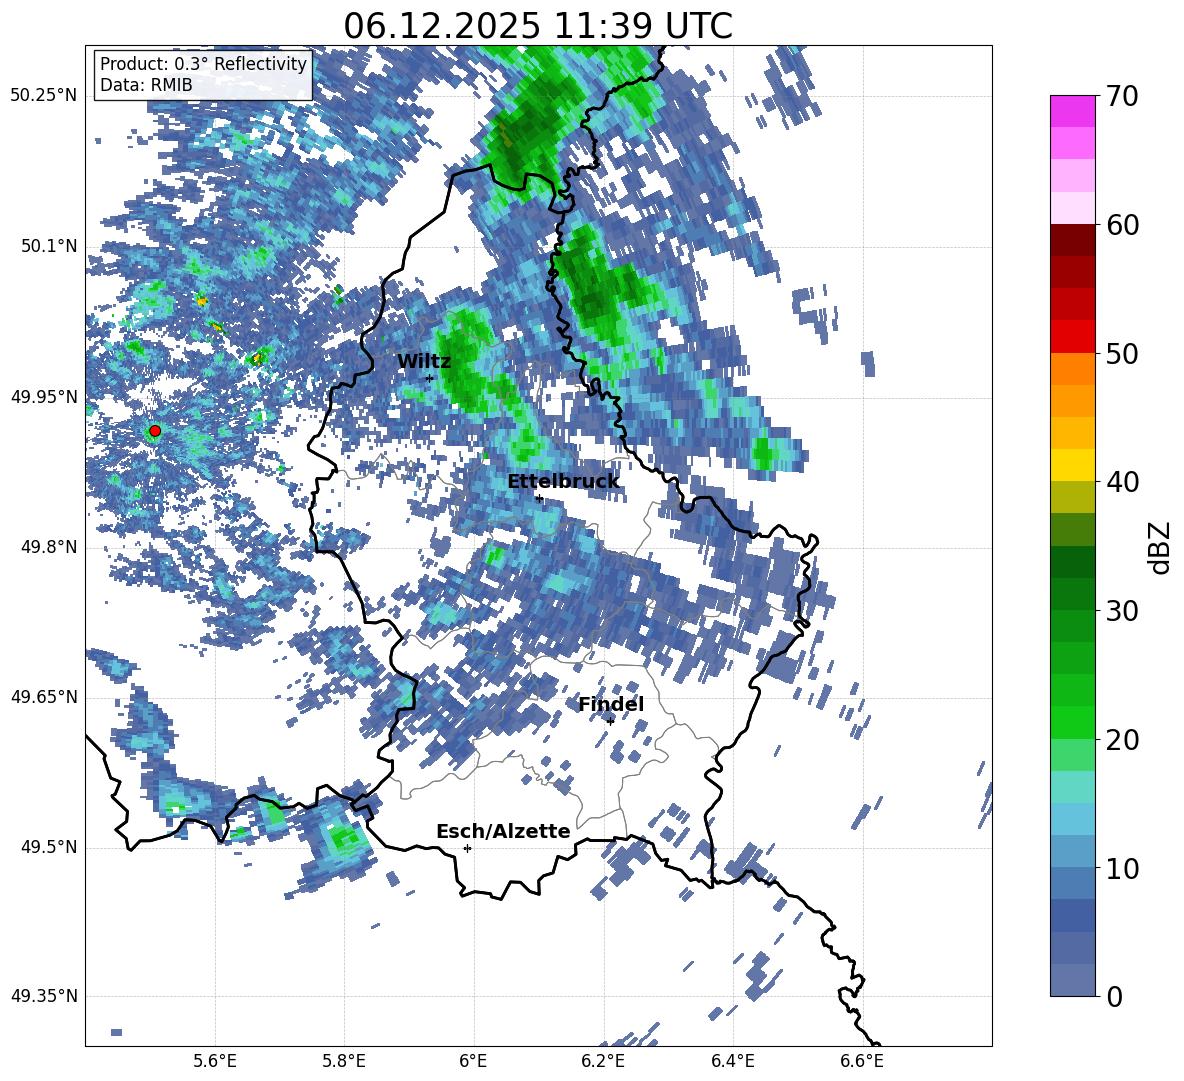This screenshot has height=1081, width=1184.
Task: Click the 5.6°E longitude label
Action: [215, 1061]
